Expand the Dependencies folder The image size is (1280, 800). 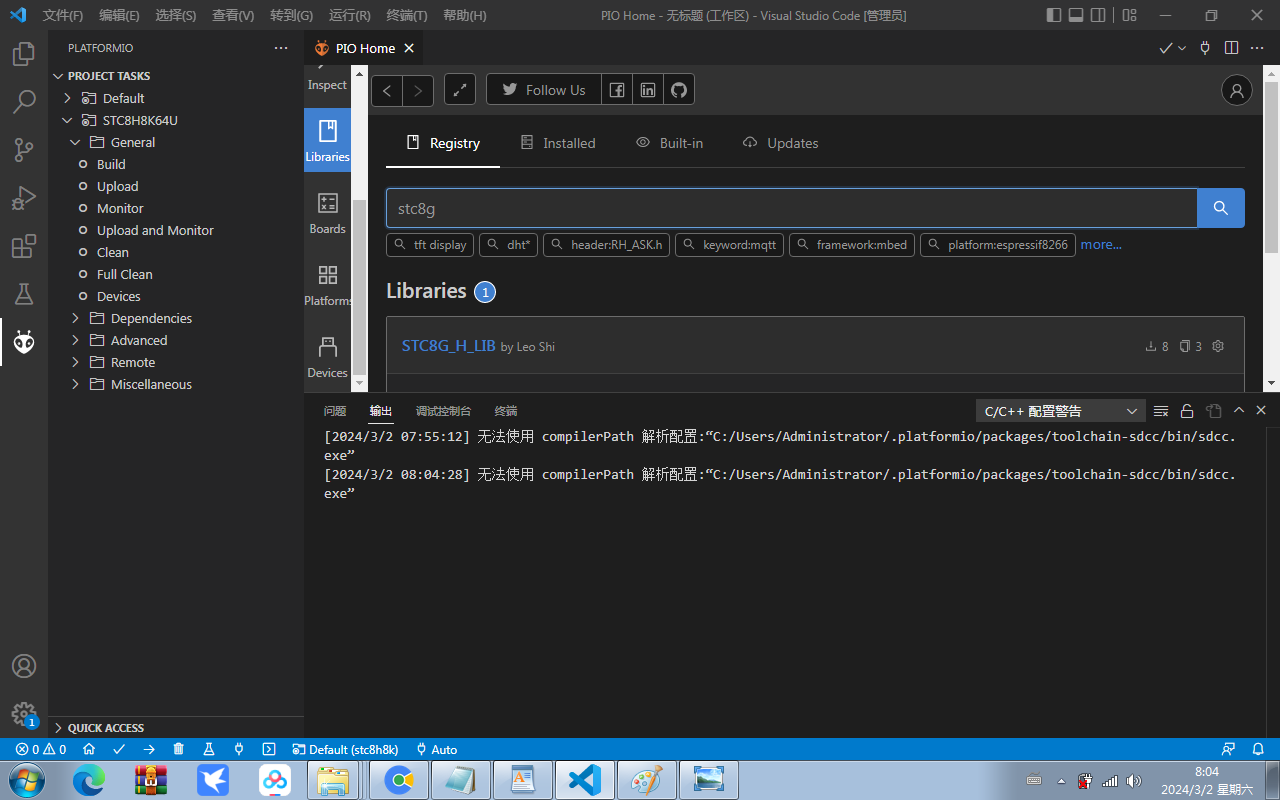(75, 318)
